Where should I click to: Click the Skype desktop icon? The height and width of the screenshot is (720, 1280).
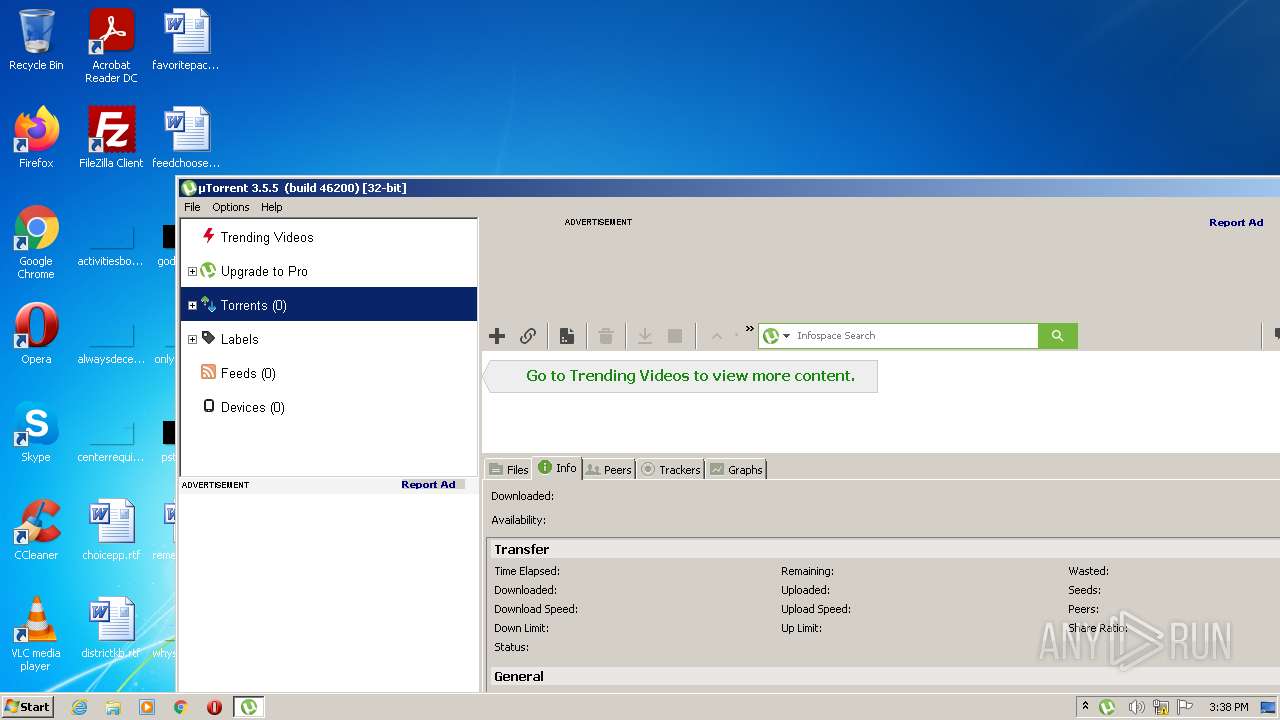(x=36, y=431)
